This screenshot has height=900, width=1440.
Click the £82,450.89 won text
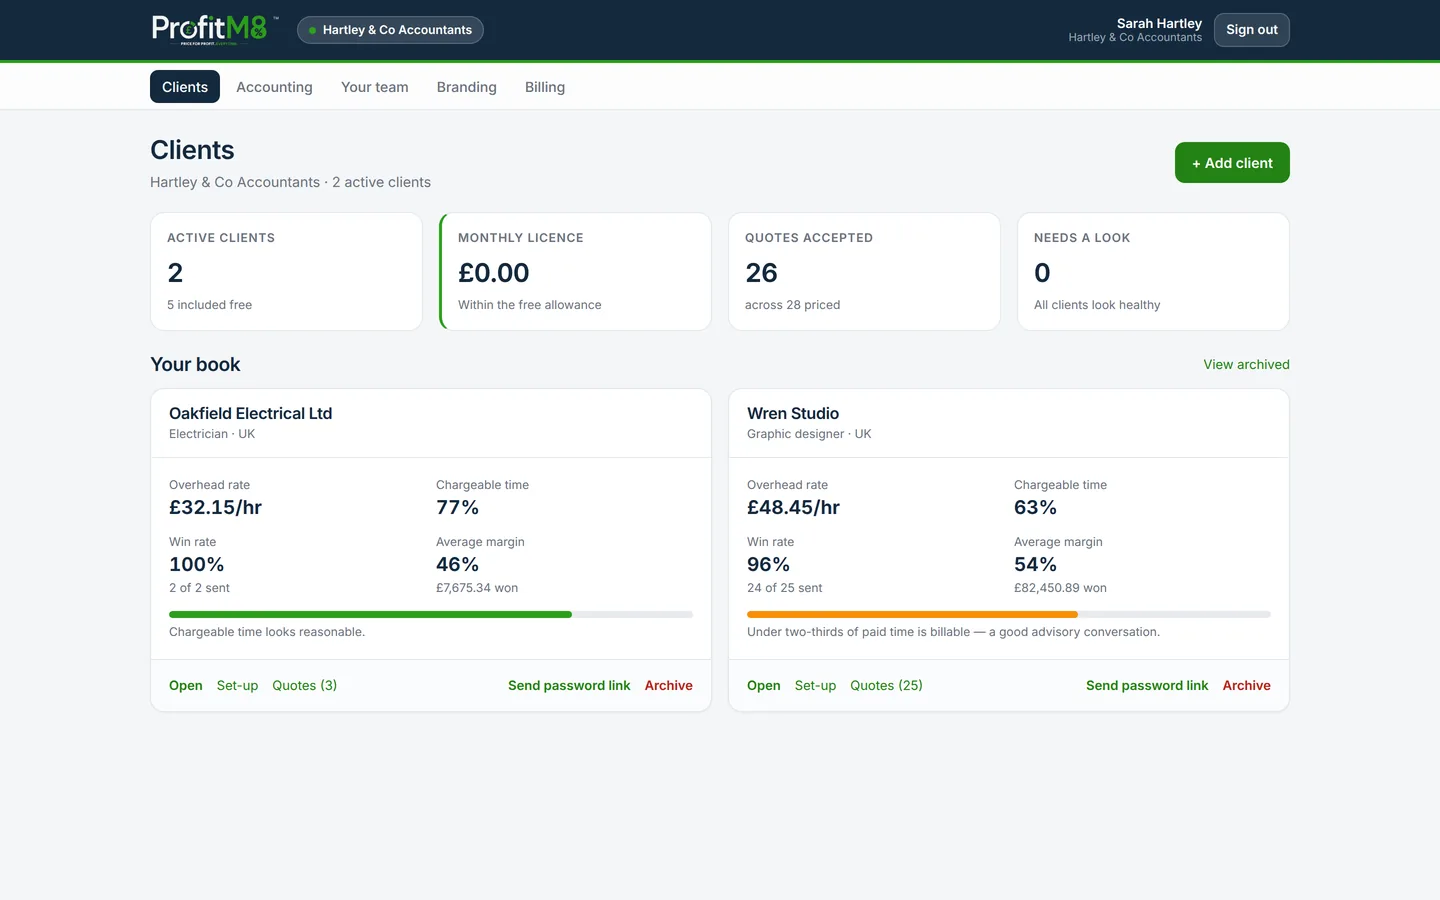click(1060, 588)
